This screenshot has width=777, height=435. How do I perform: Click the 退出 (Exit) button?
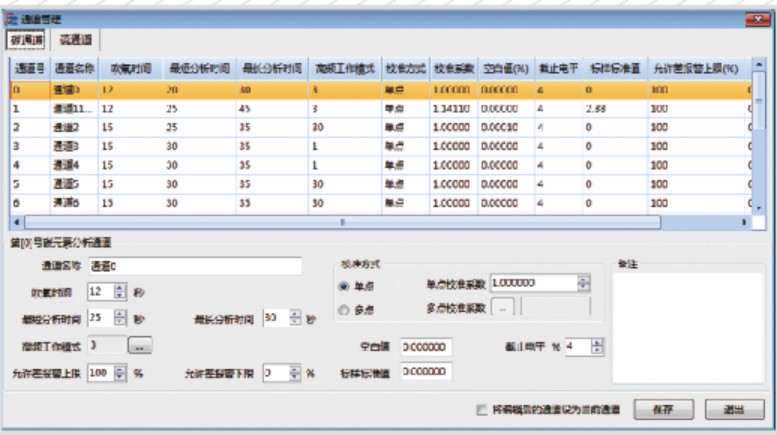(734, 410)
